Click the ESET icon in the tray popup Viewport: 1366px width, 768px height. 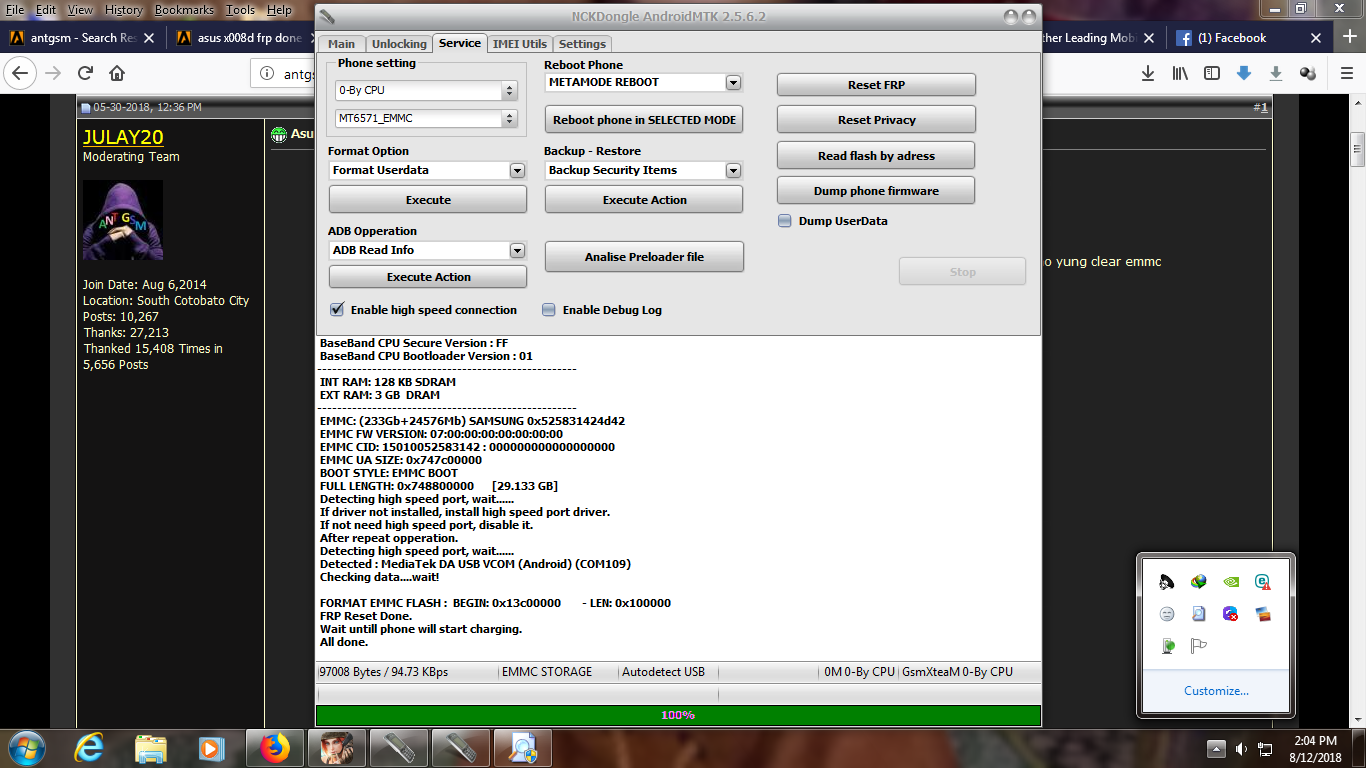click(1263, 582)
